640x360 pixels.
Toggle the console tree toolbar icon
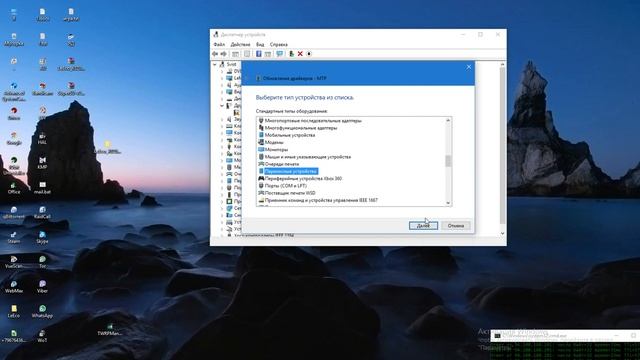236,54
